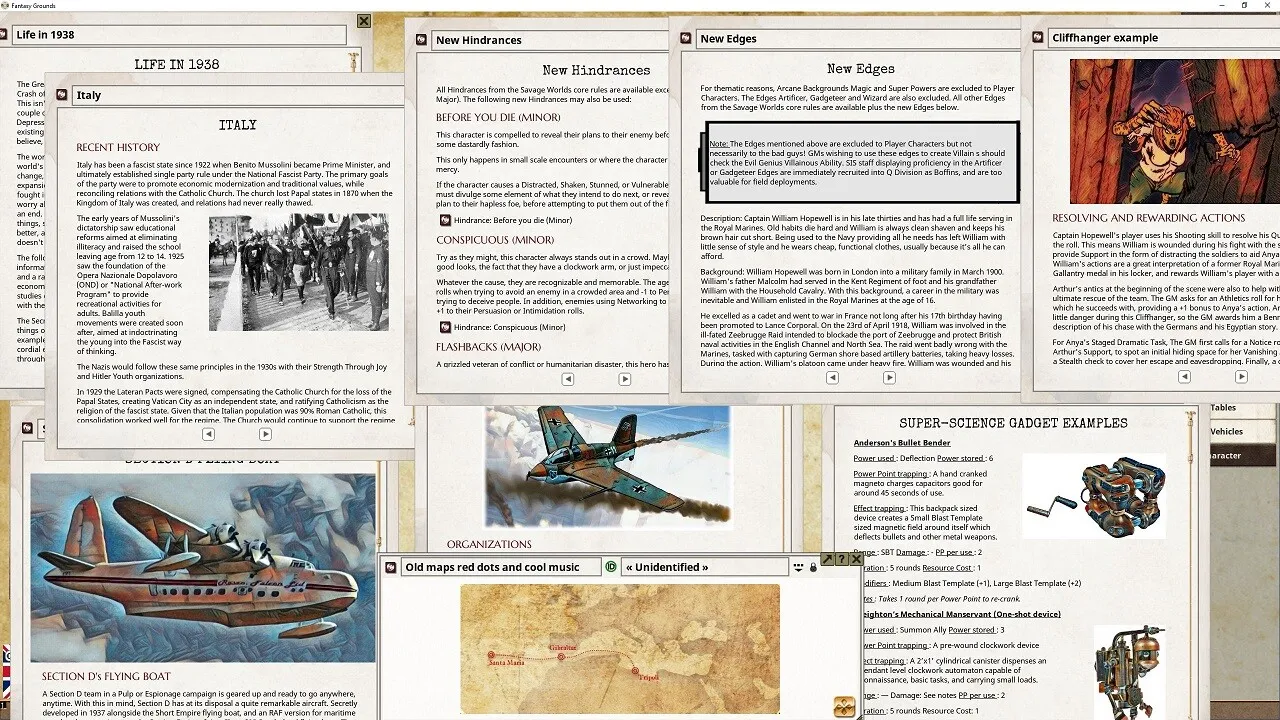Click the grey Note box in New Edges
This screenshot has width=1280, height=720.
tap(862, 162)
